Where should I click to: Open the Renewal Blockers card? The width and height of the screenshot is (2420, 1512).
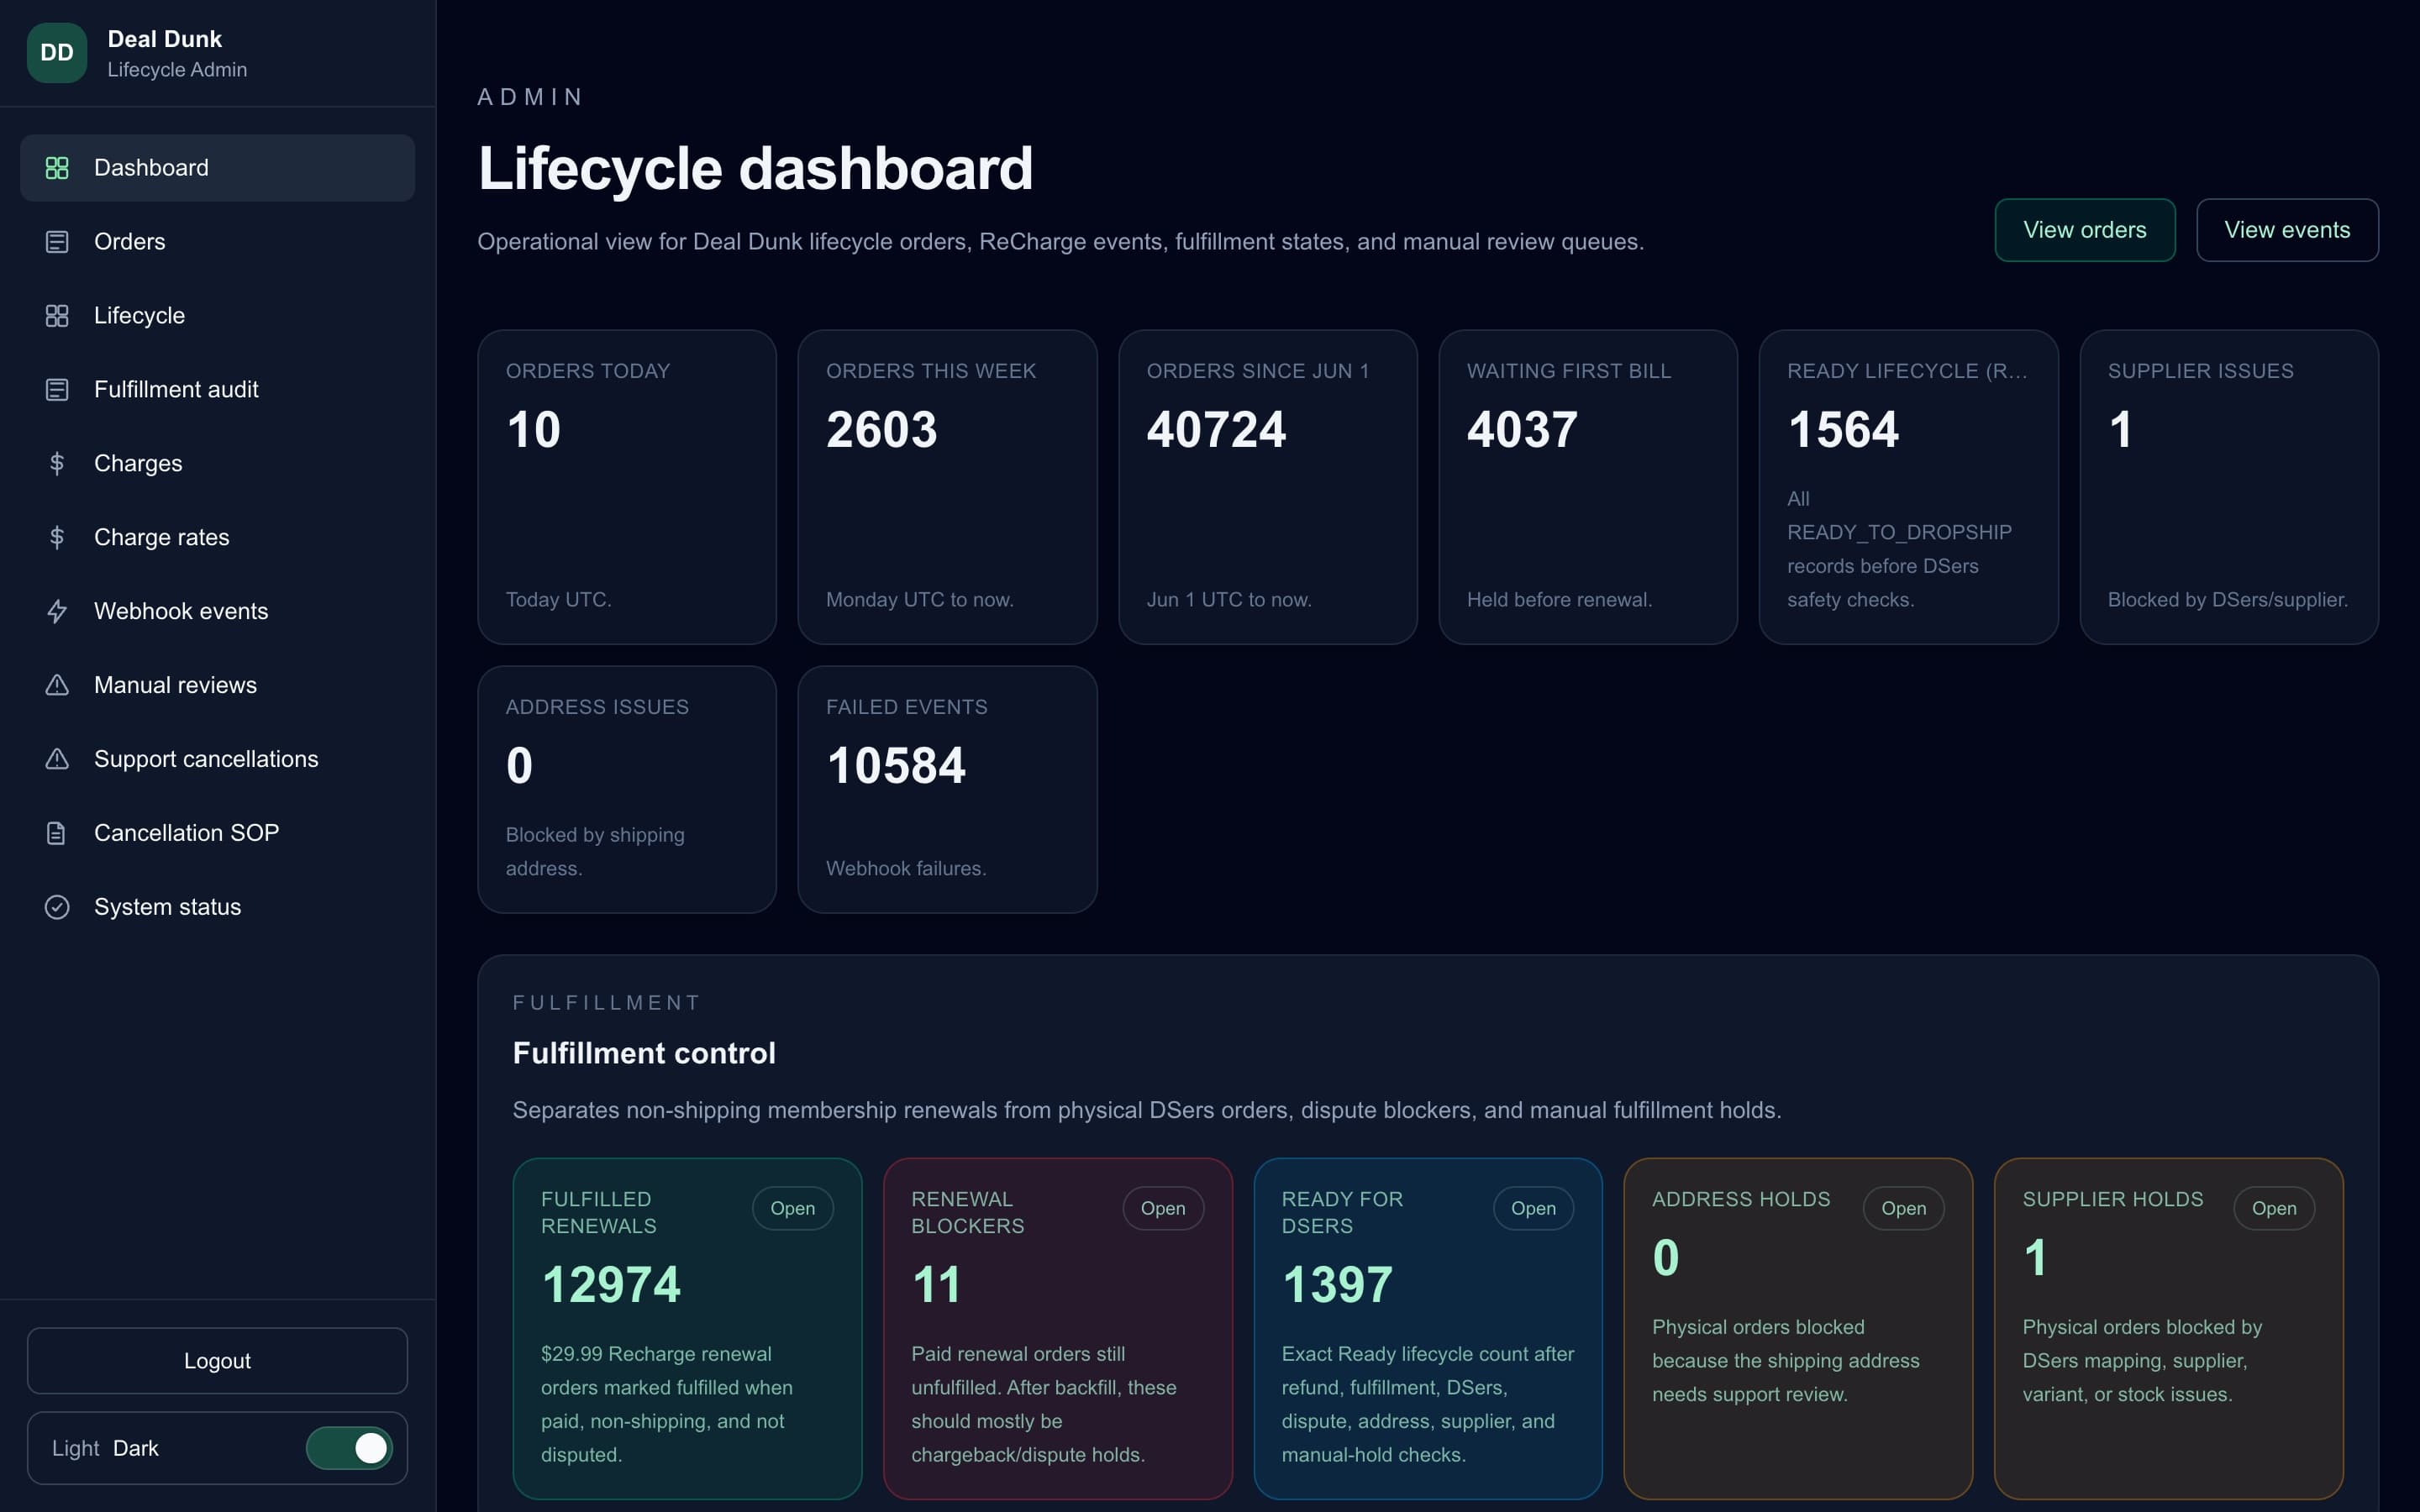(1163, 1209)
